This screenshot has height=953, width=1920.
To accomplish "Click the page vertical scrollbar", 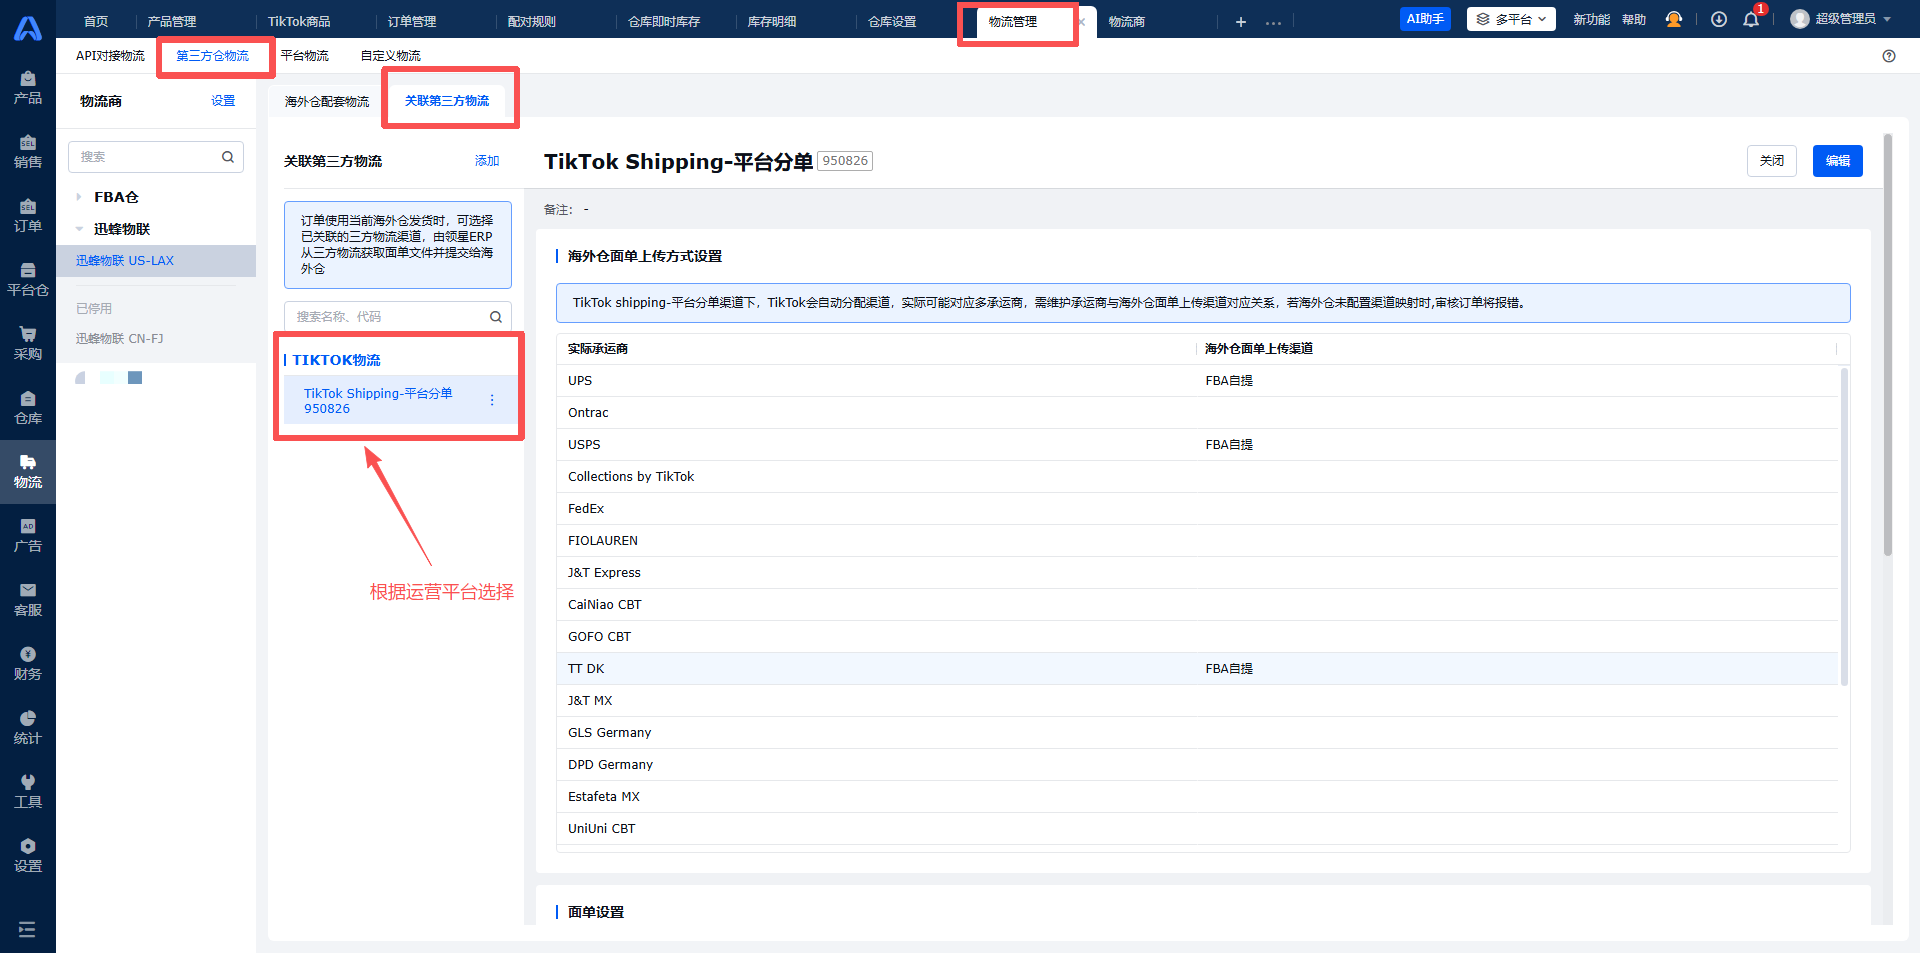I will pos(1888,345).
